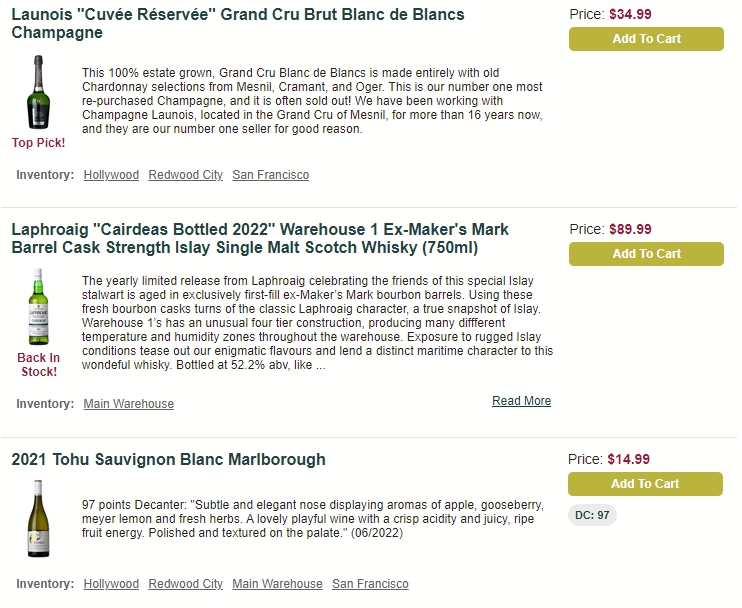Image resolution: width=742 pixels, height=608 pixels.
Task: Open Laphroaig Cairdeas Bottled 2022 title
Action: pyautogui.click(x=260, y=238)
